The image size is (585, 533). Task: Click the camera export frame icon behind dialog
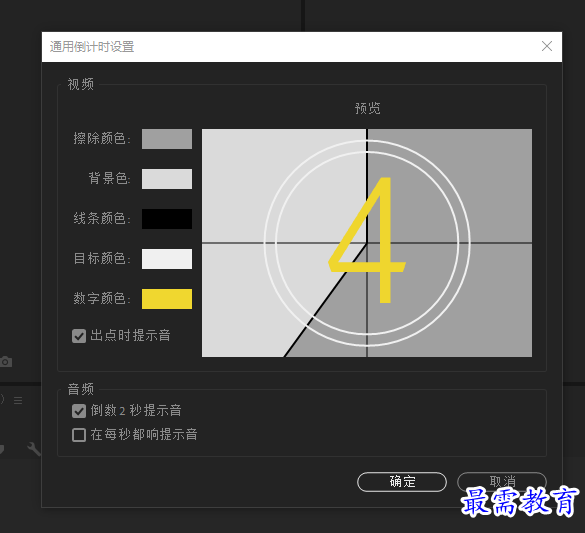6,362
